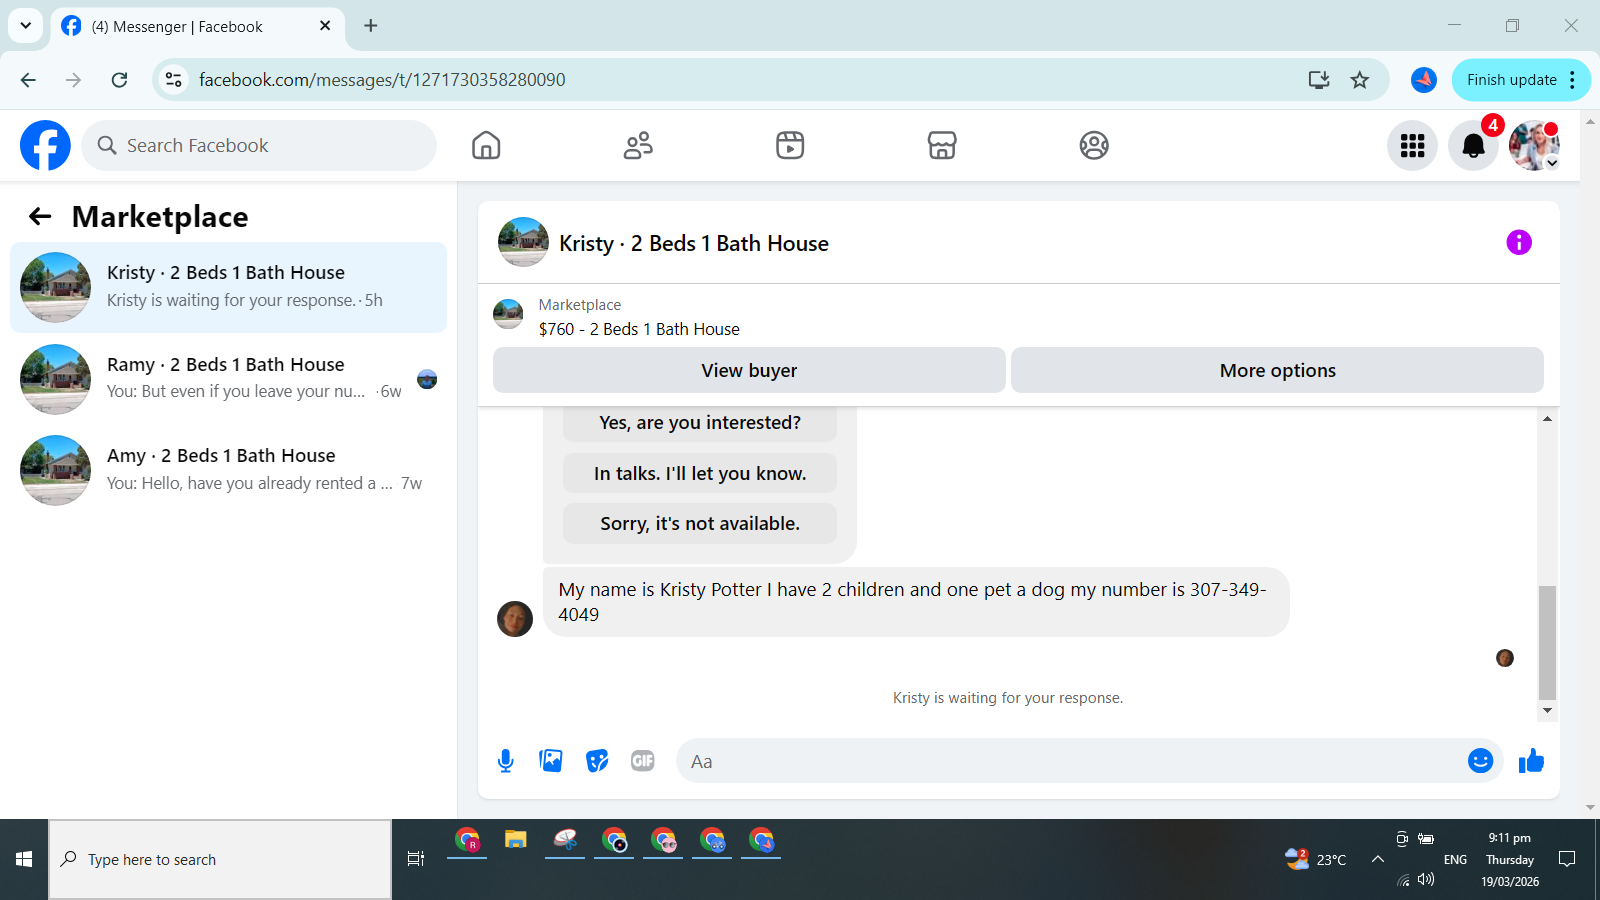Open Notifications bell with 4 badge
This screenshot has width=1600, height=900.
[1473, 146]
